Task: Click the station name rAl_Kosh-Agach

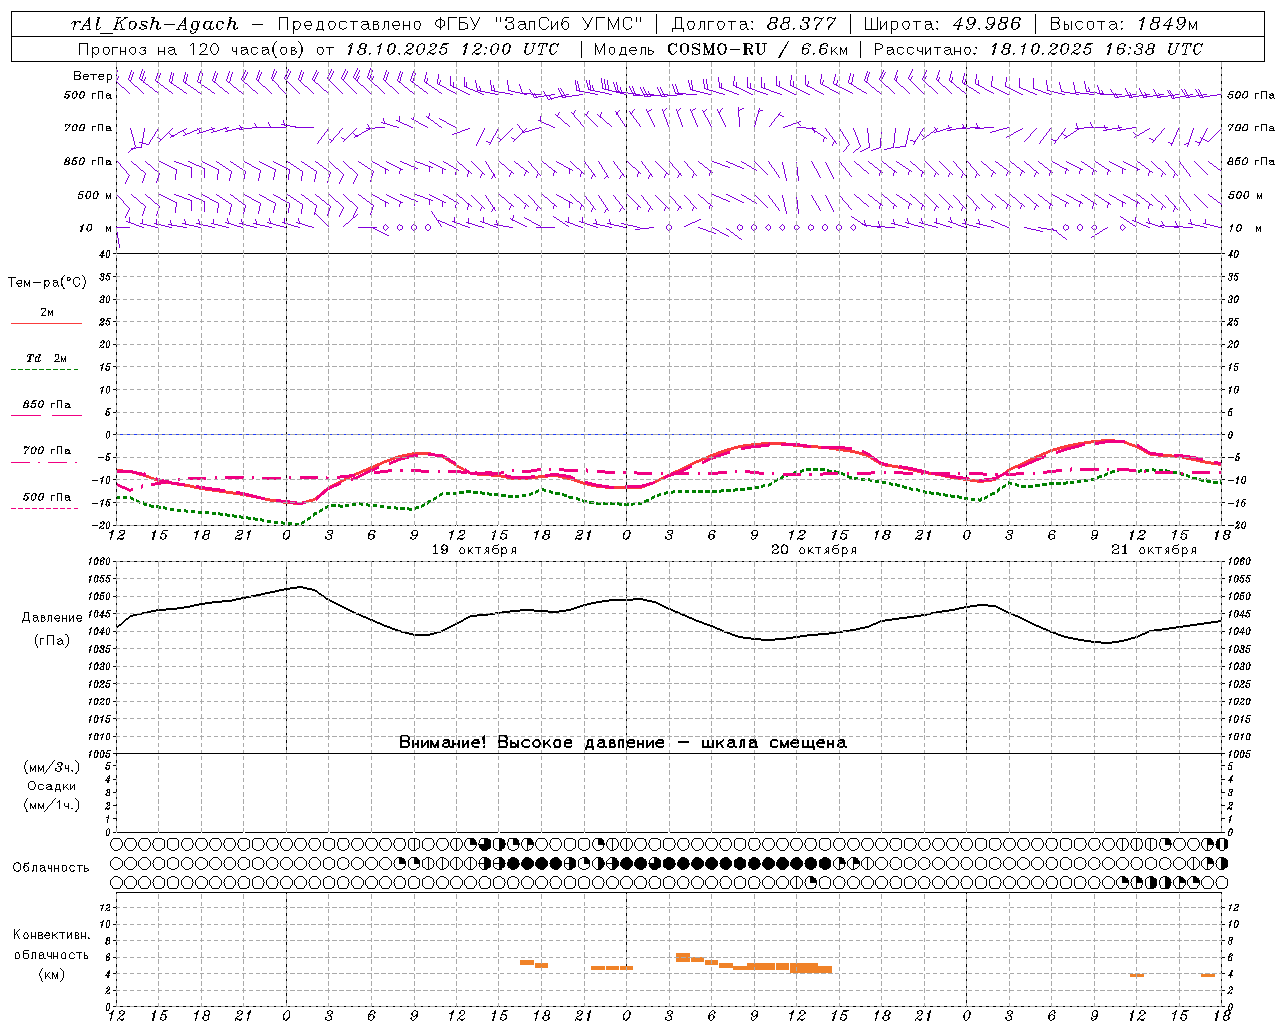Action: click(x=155, y=24)
